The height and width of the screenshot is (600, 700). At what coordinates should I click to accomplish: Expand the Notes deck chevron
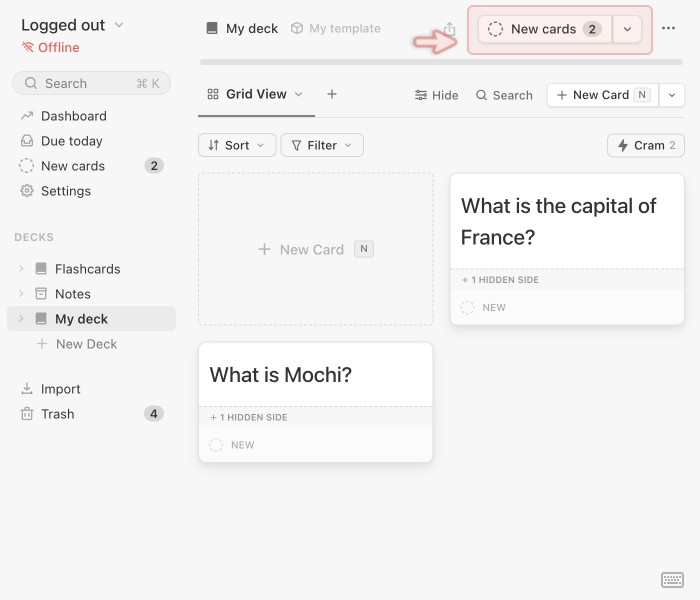click(x=21, y=294)
